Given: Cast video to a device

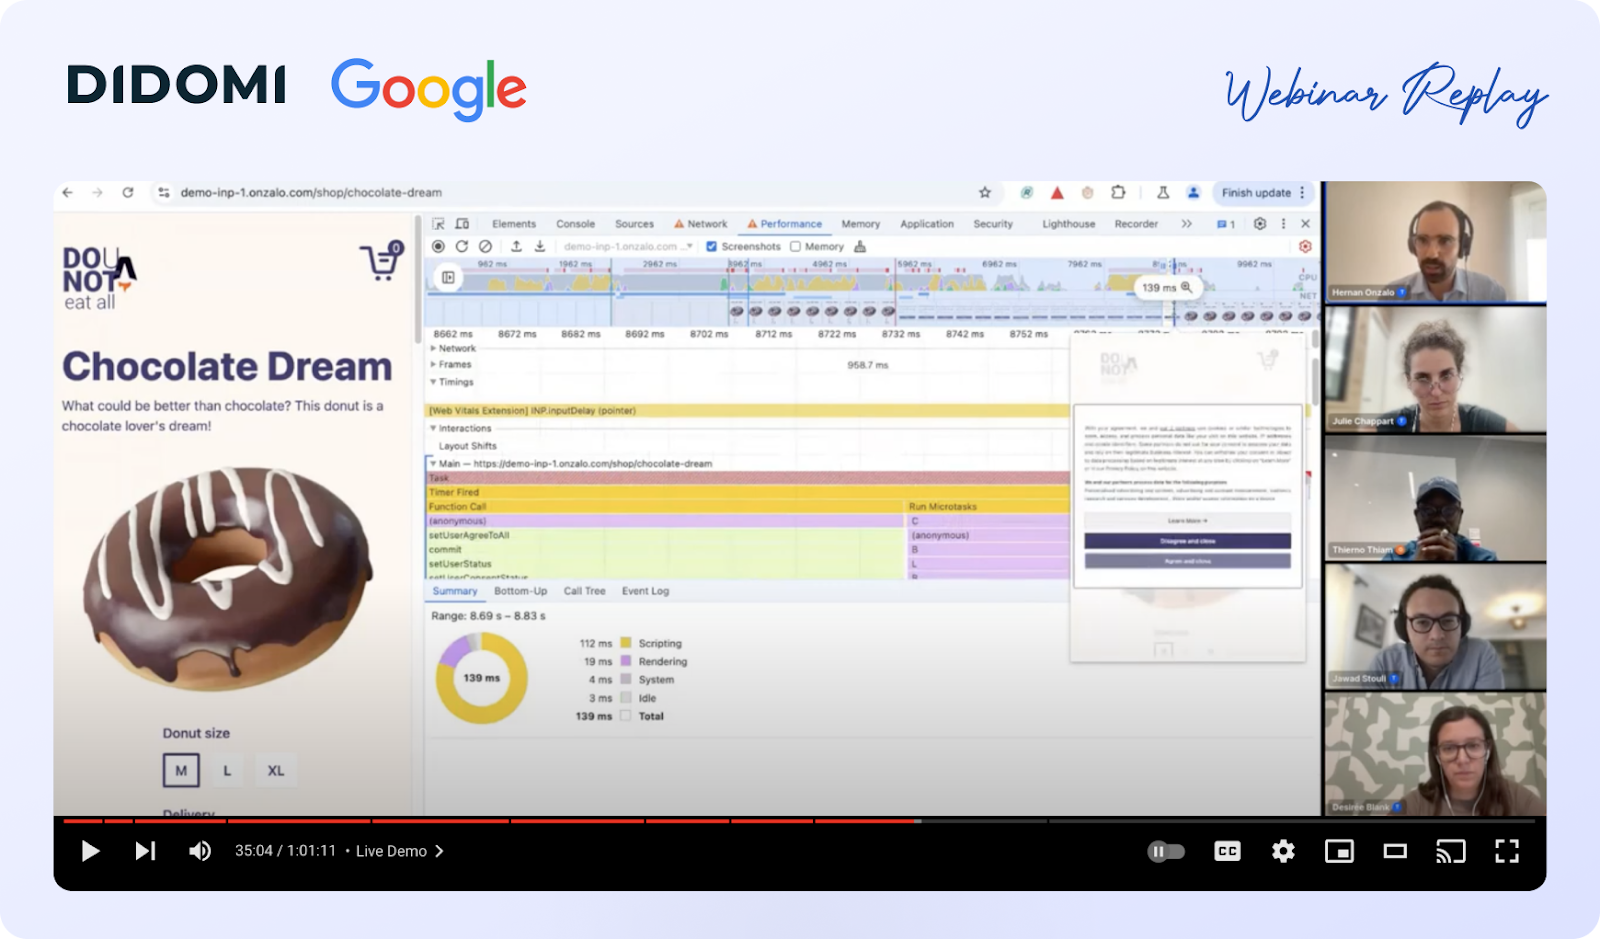Looking at the screenshot, I should click(1451, 851).
